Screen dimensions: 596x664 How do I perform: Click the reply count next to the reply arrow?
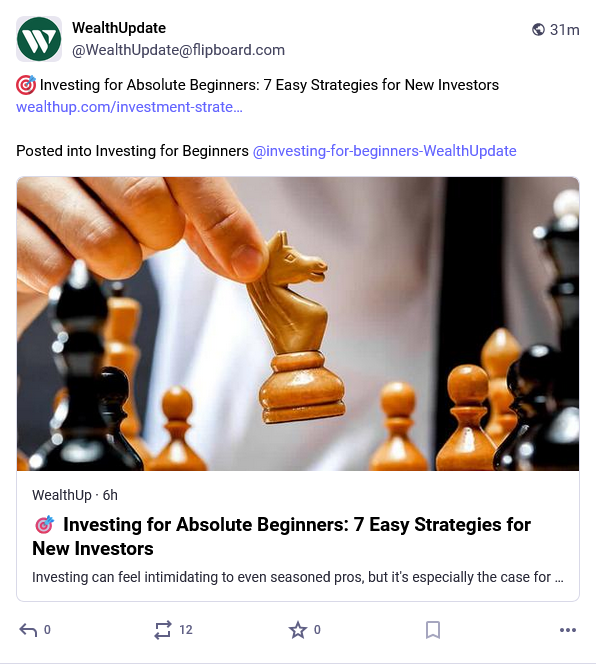[x=47, y=630]
